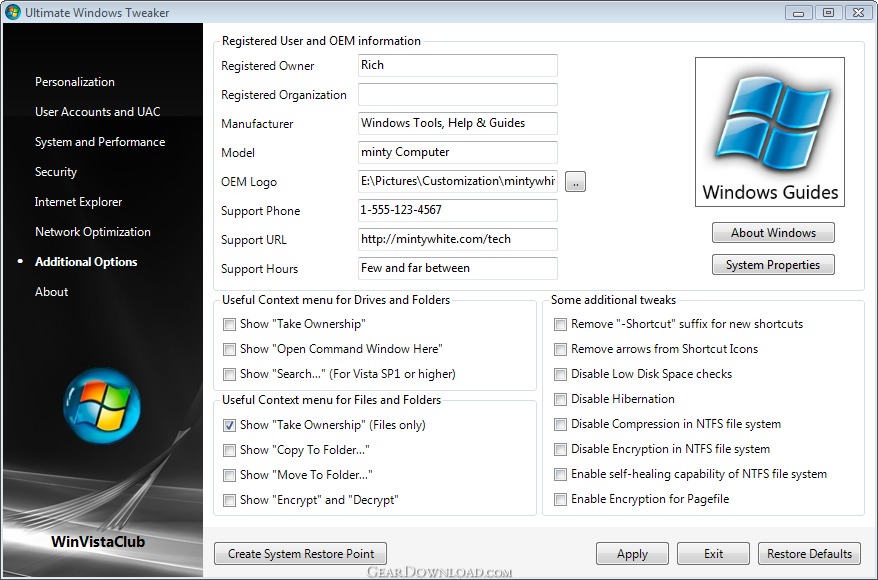Select the Security section
The height and width of the screenshot is (580, 878).
[55, 172]
